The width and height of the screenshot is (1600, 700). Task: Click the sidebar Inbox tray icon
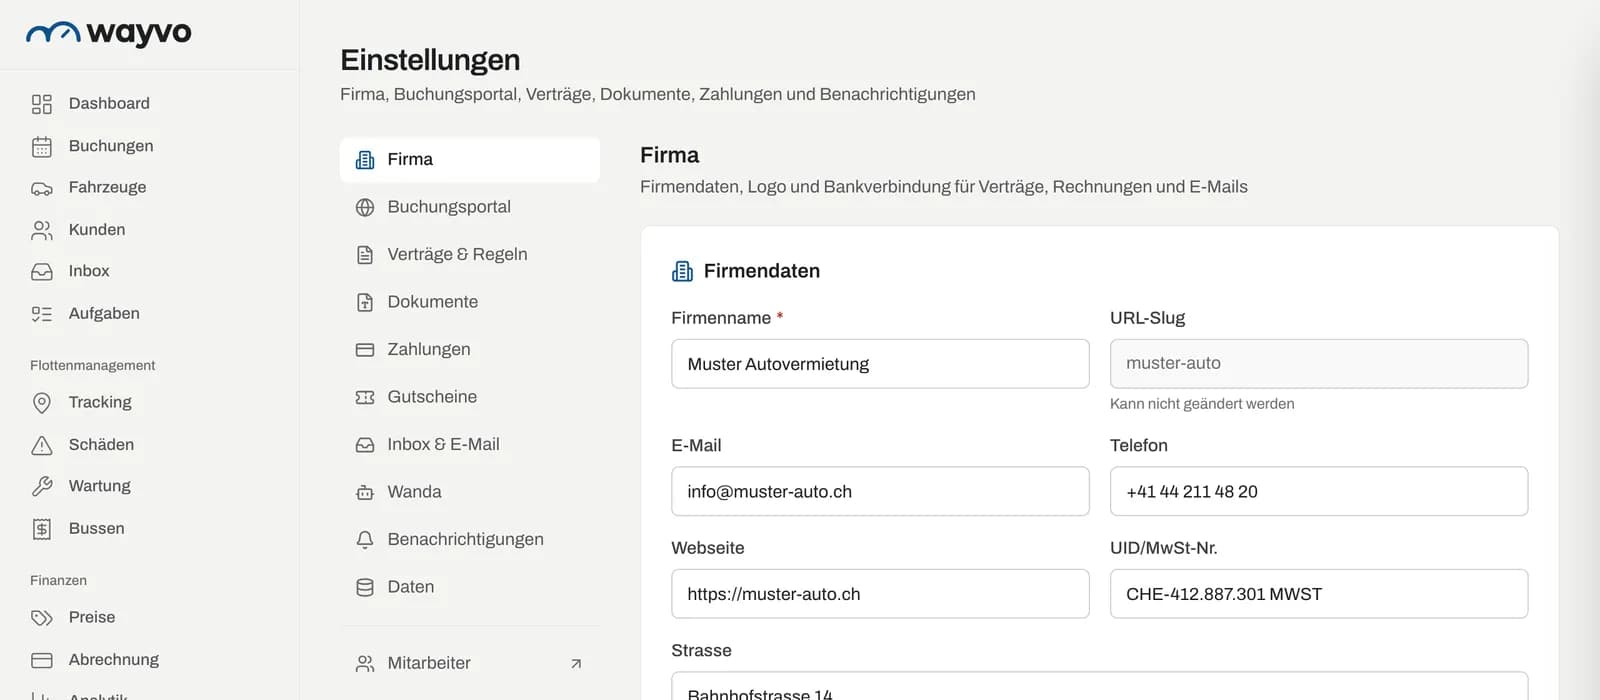42,271
